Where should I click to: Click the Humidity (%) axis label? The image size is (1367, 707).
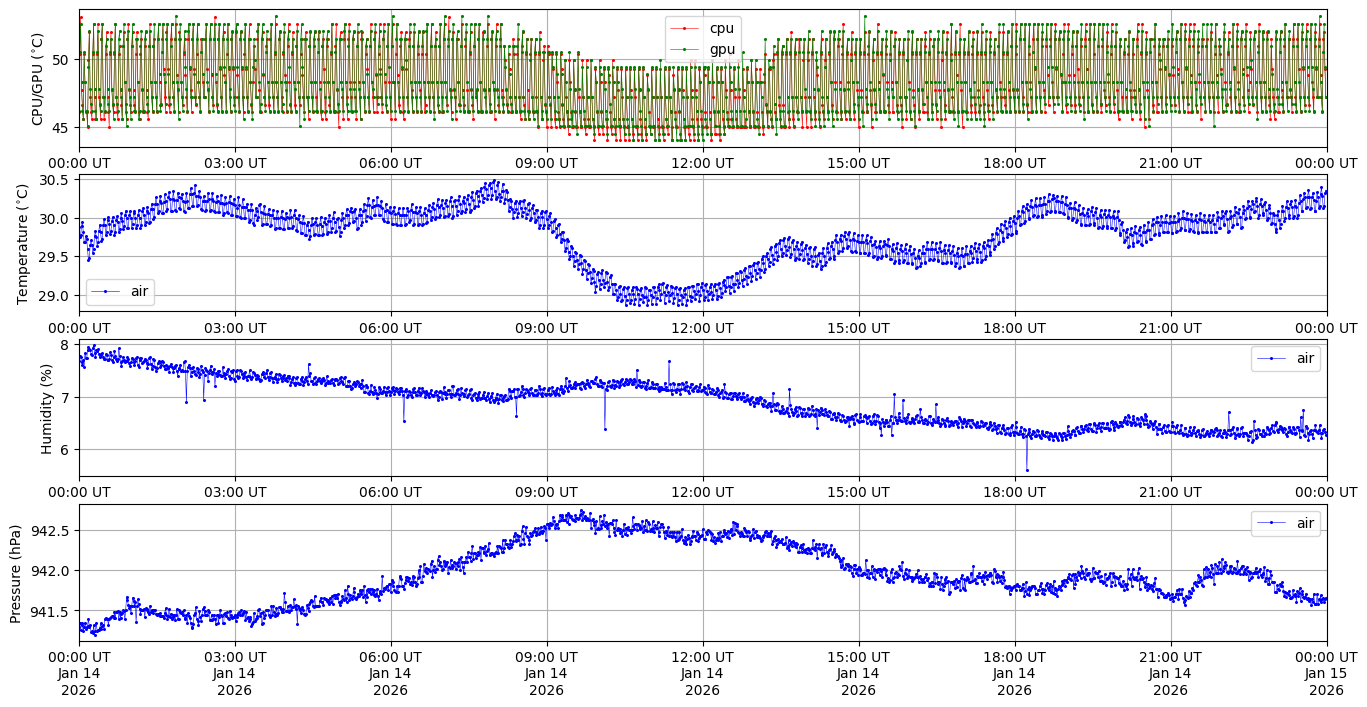46,407
